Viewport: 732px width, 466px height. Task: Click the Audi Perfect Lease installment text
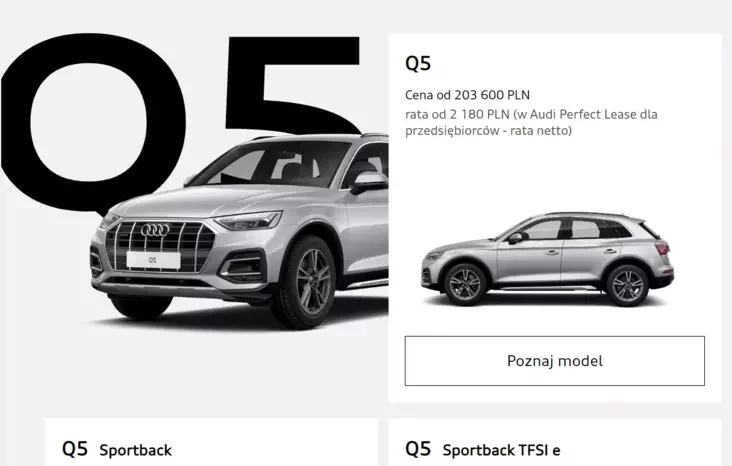(531, 122)
